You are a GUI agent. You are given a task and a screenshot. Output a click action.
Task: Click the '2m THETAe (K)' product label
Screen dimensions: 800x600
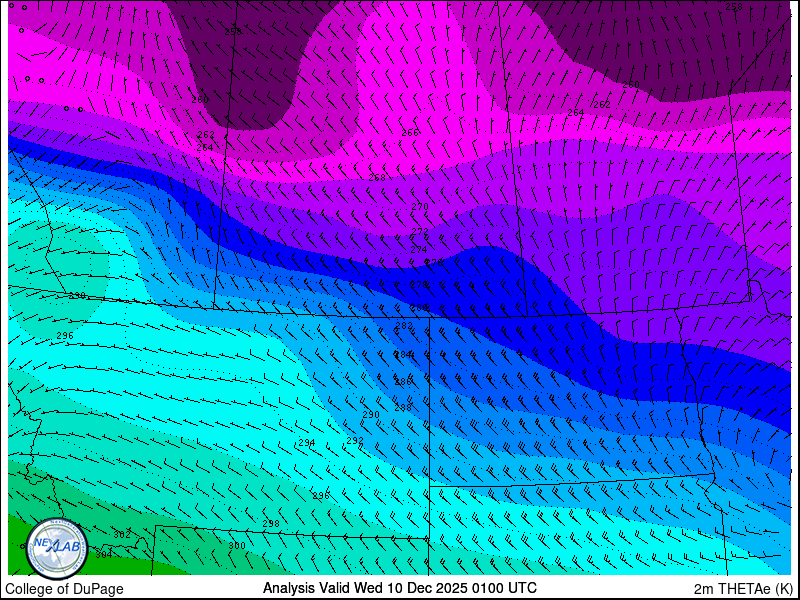[x=743, y=588]
